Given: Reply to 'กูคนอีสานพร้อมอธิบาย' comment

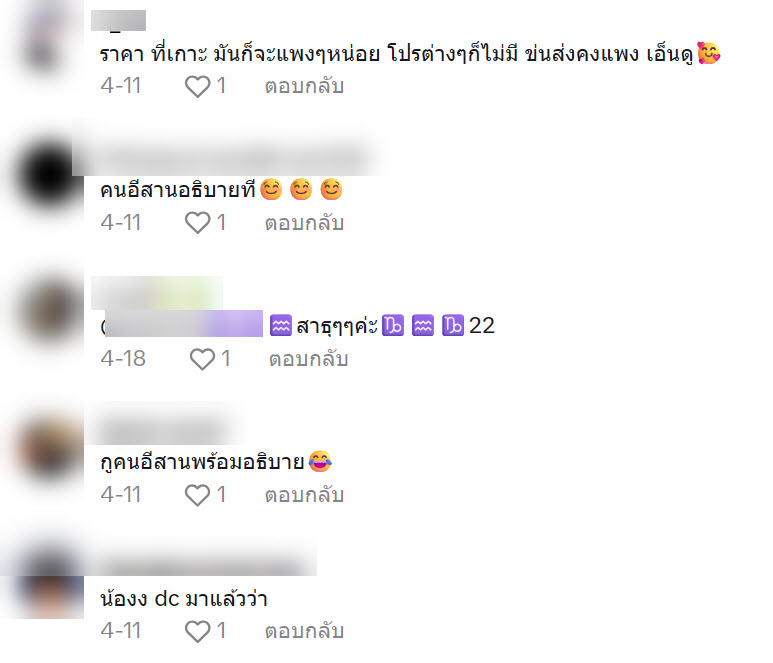Looking at the screenshot, I should click(x=304, y=495).
